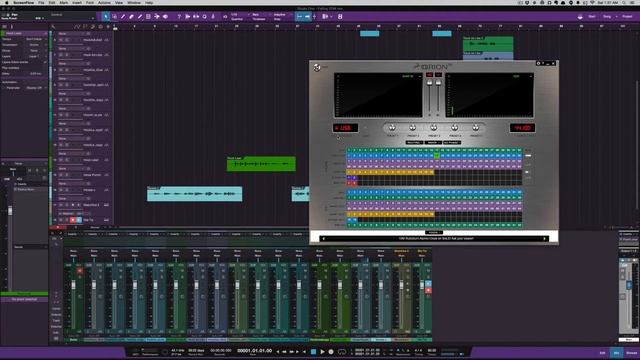Click the Preset 5 knob in Orion

pos(476,128)
